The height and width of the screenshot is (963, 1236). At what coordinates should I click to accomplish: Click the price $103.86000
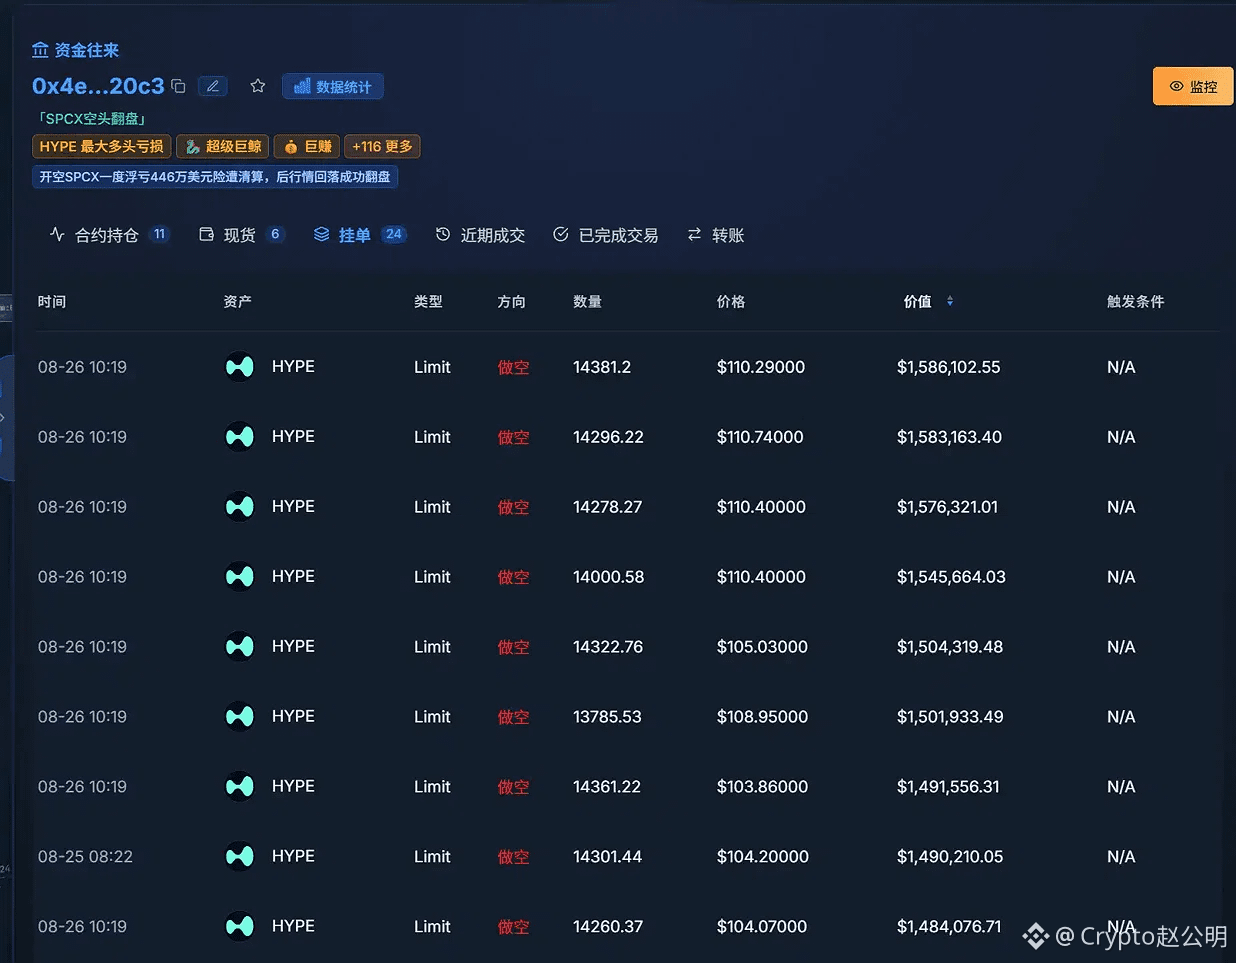762,787
